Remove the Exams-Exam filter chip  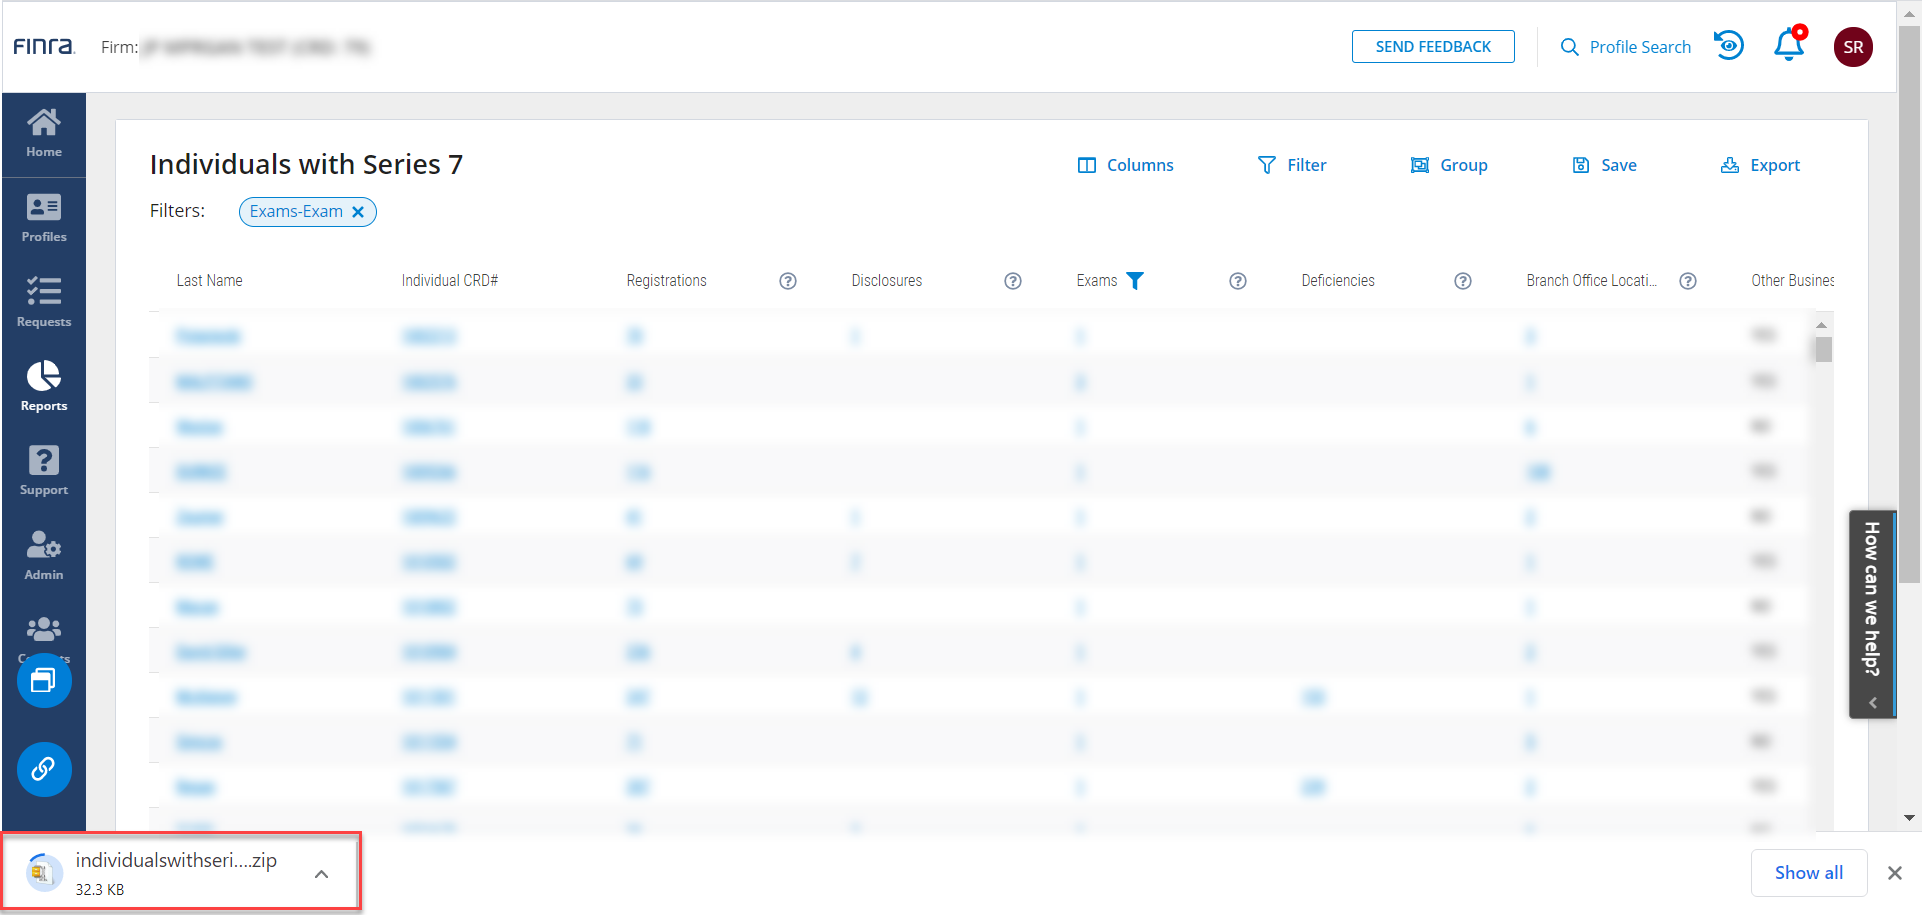(x=358, y=212)
